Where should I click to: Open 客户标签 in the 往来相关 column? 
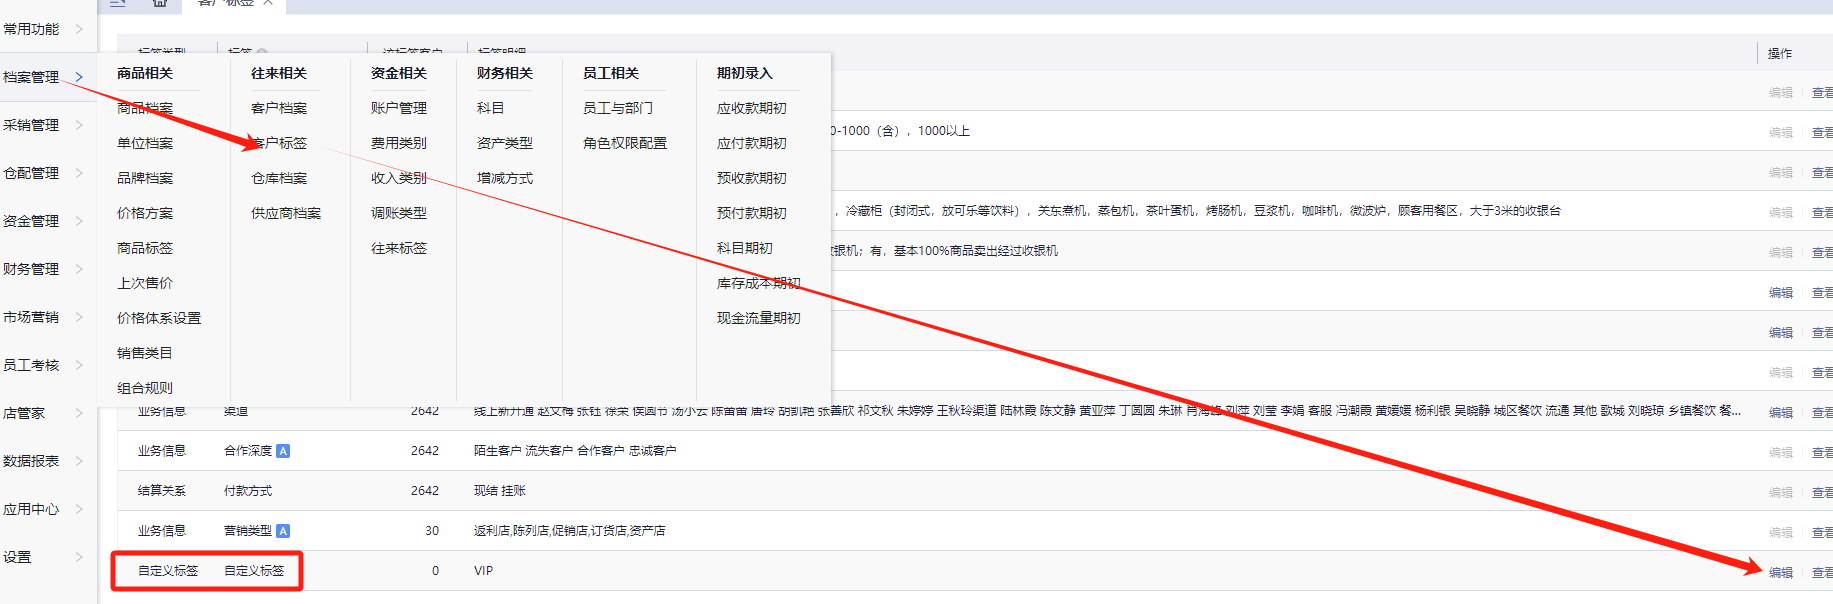[279, 143]
